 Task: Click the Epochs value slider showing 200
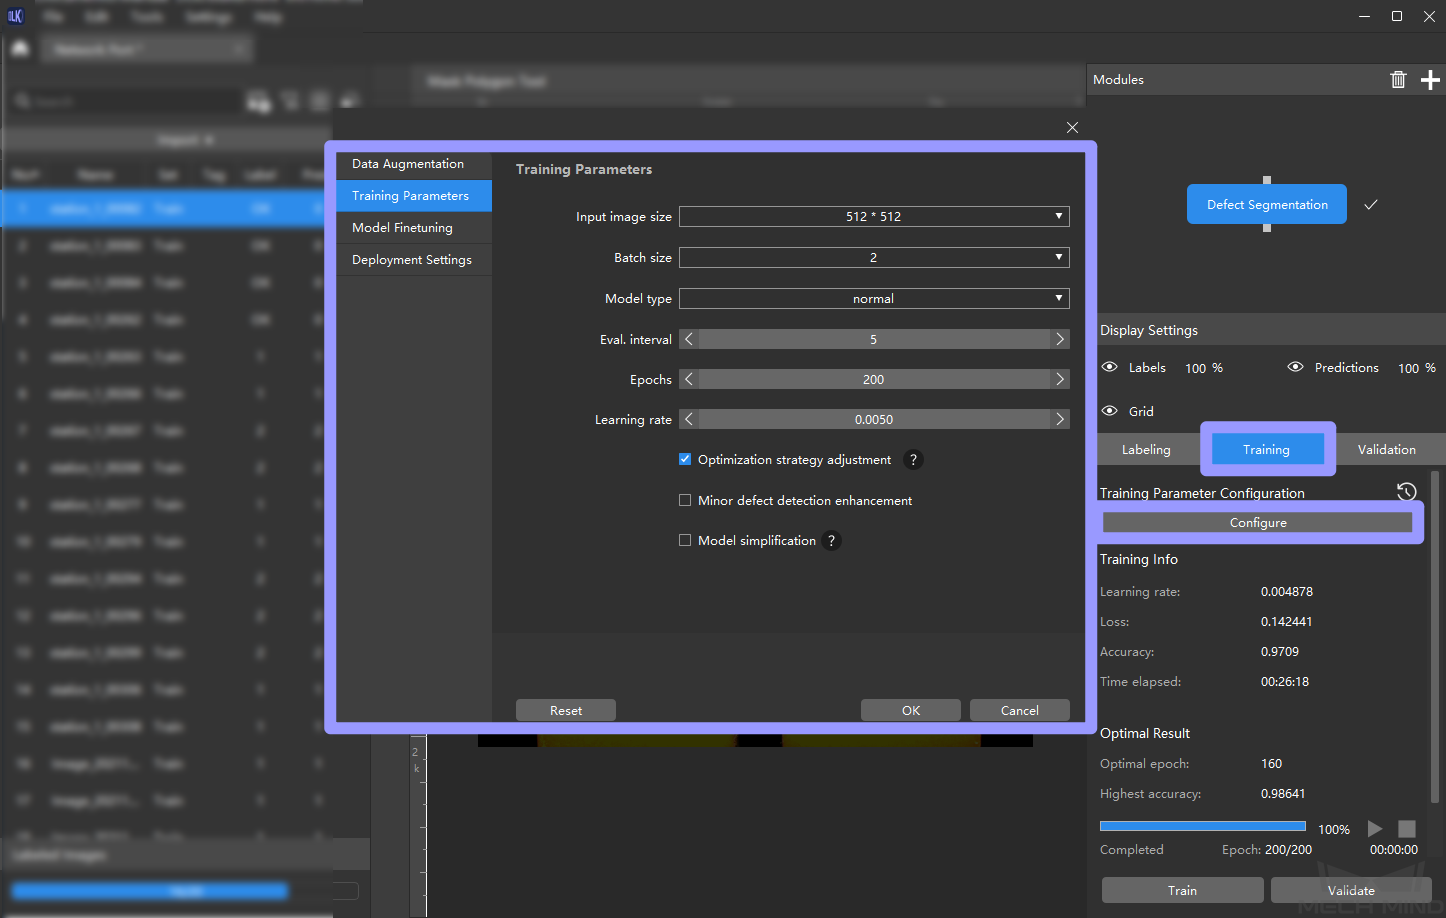coord(874,379)
